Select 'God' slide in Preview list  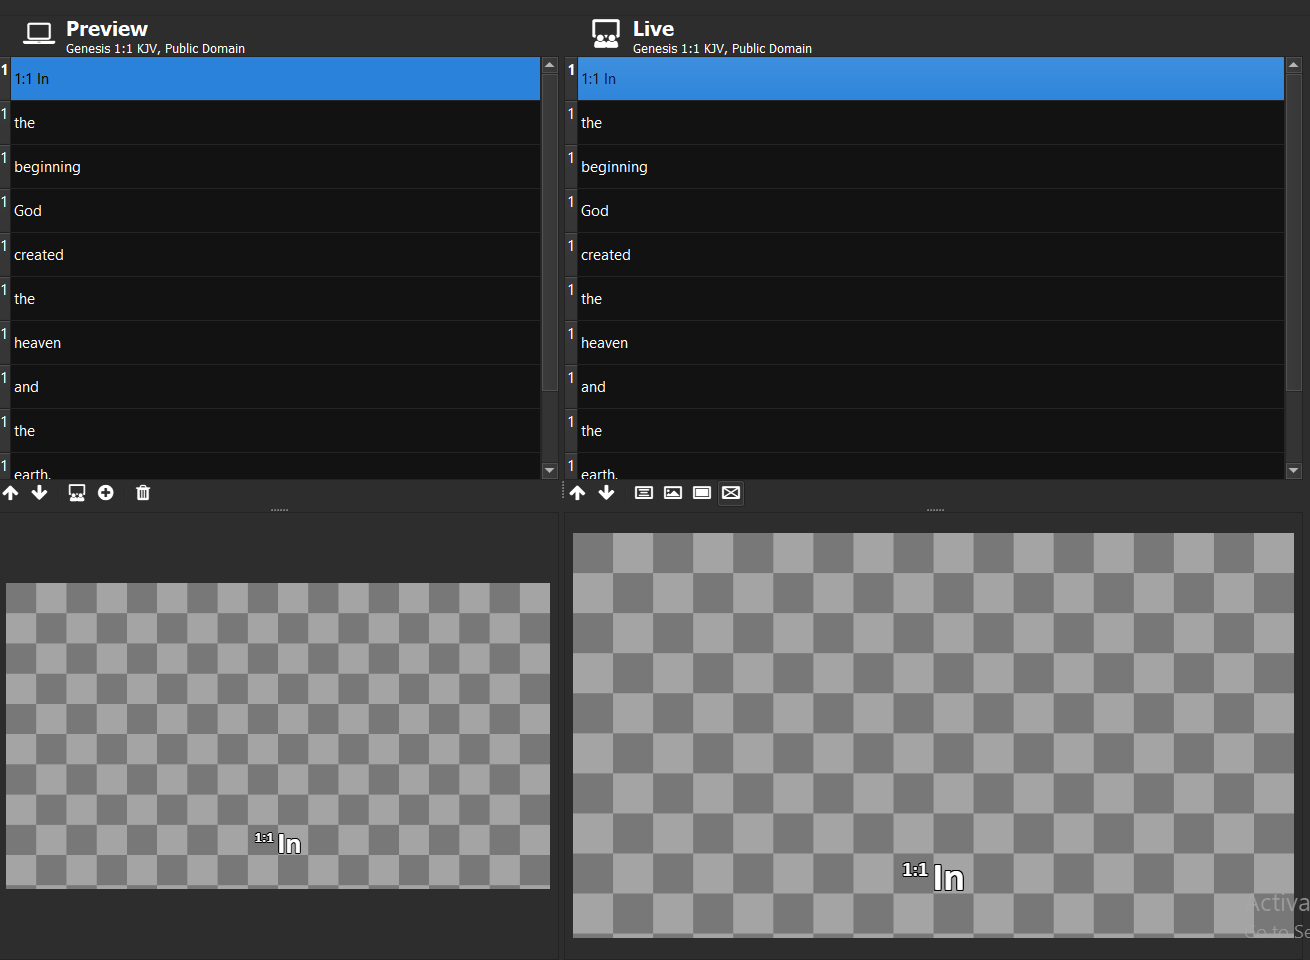[275, 211]
